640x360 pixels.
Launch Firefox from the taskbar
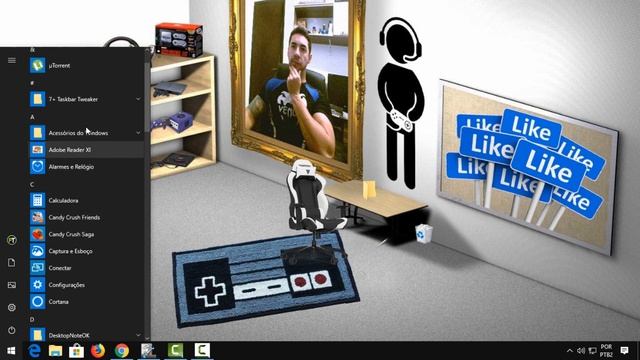click(98, 351)
